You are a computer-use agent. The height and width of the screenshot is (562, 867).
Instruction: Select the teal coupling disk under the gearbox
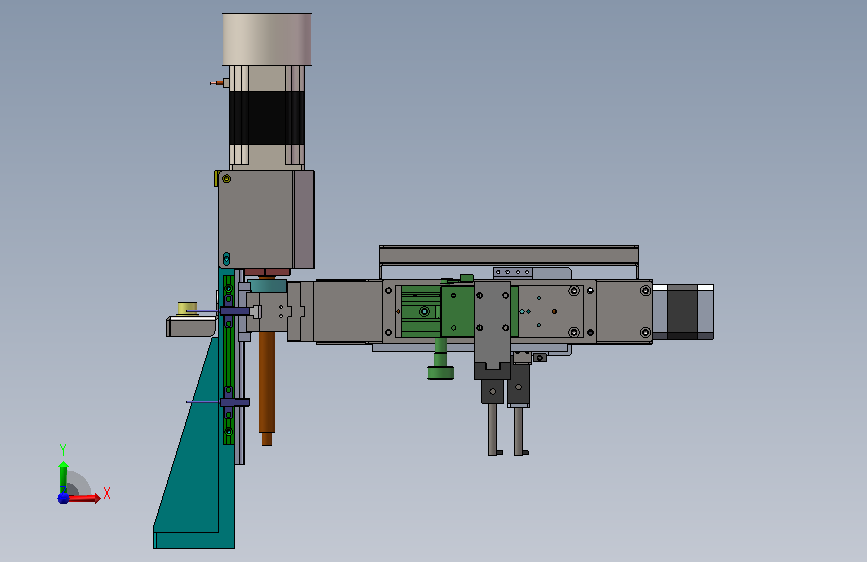(268, 286)
